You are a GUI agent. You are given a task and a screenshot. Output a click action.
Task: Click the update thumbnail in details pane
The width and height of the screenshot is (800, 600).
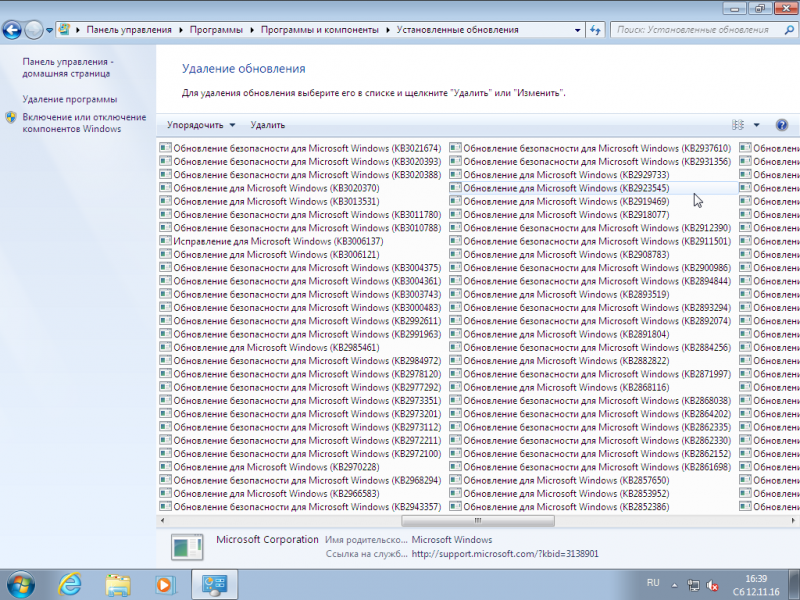pos(187,547)
